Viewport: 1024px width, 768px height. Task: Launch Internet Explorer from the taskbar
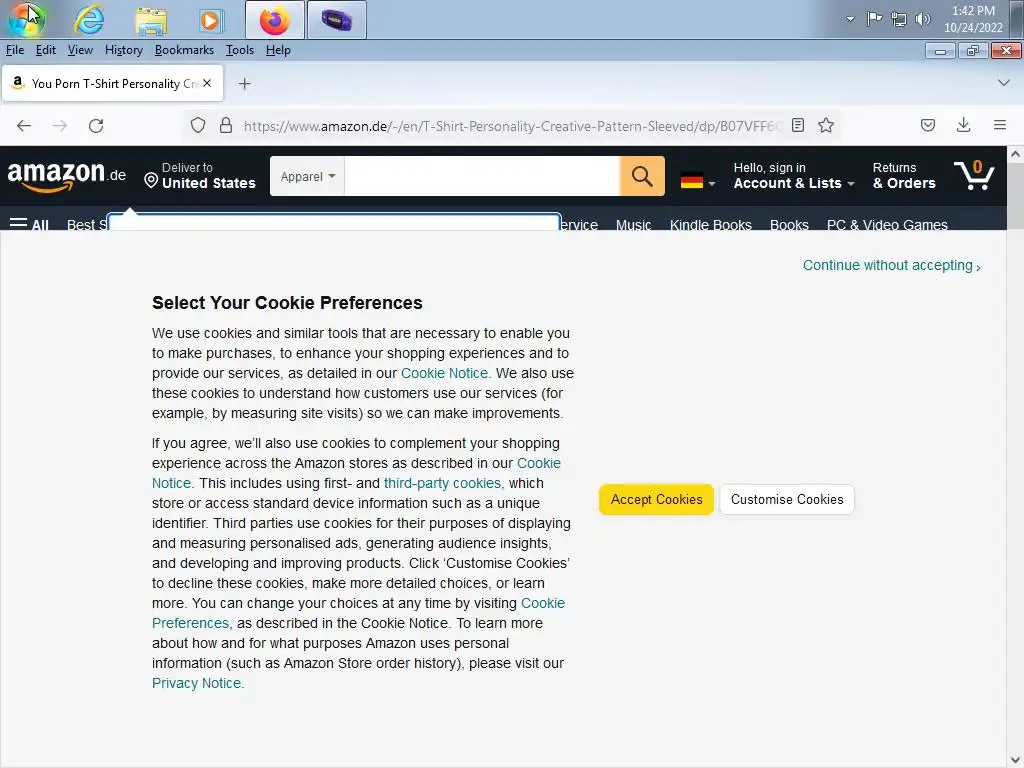tap(89, 20)
